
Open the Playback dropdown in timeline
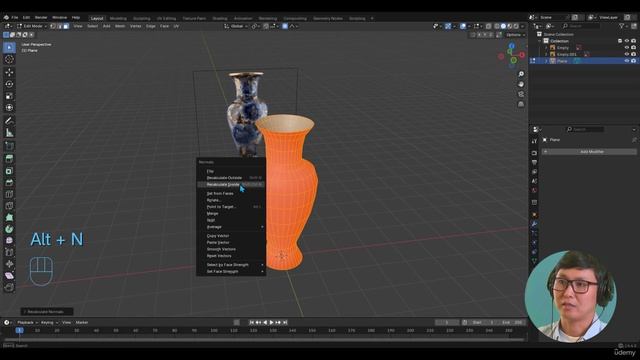tap(27, 322)
